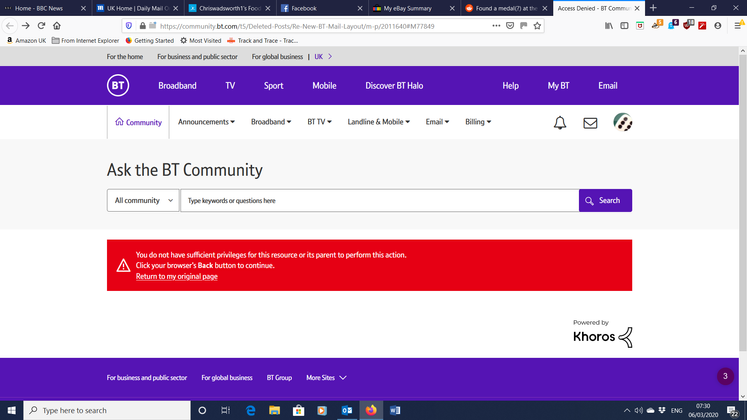Select Sport in the purple navigation bar
The image size is (747, 420).
tap(273, 86)
